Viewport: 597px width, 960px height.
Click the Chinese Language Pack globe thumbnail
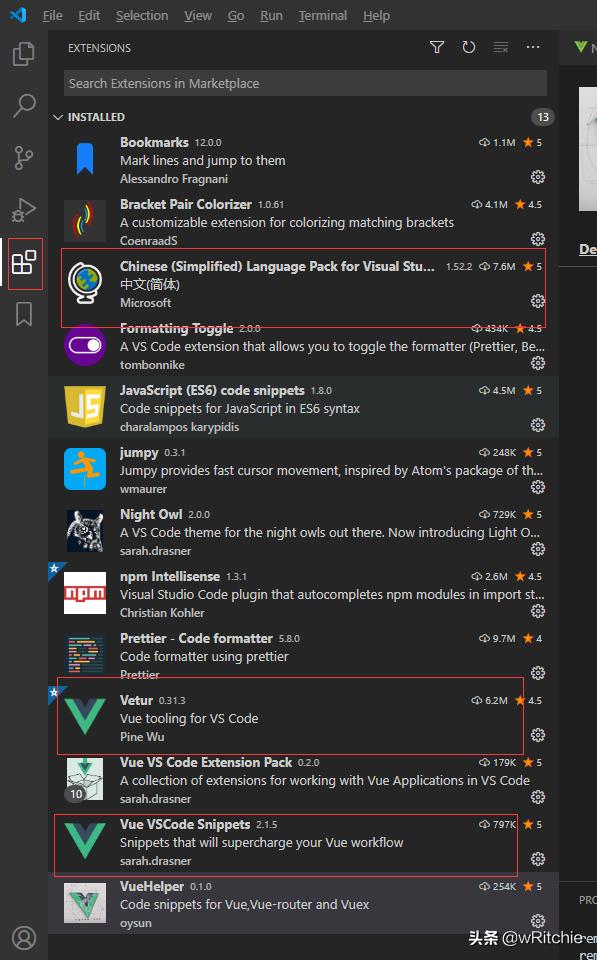(84, 283)
